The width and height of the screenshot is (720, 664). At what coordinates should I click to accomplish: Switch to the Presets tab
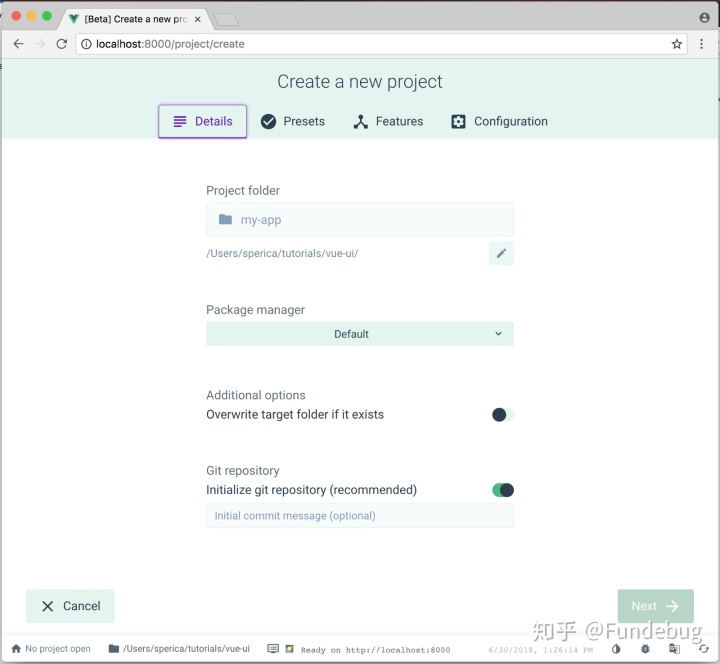click(293, 122)
